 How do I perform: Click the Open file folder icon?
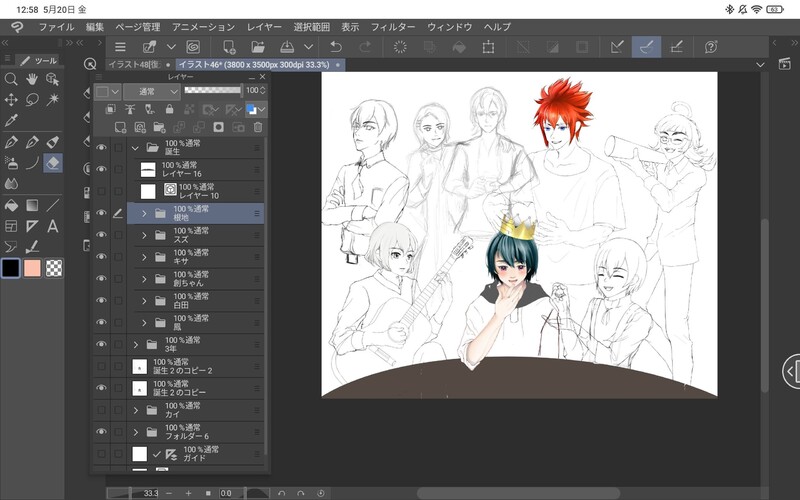point(258,47)
